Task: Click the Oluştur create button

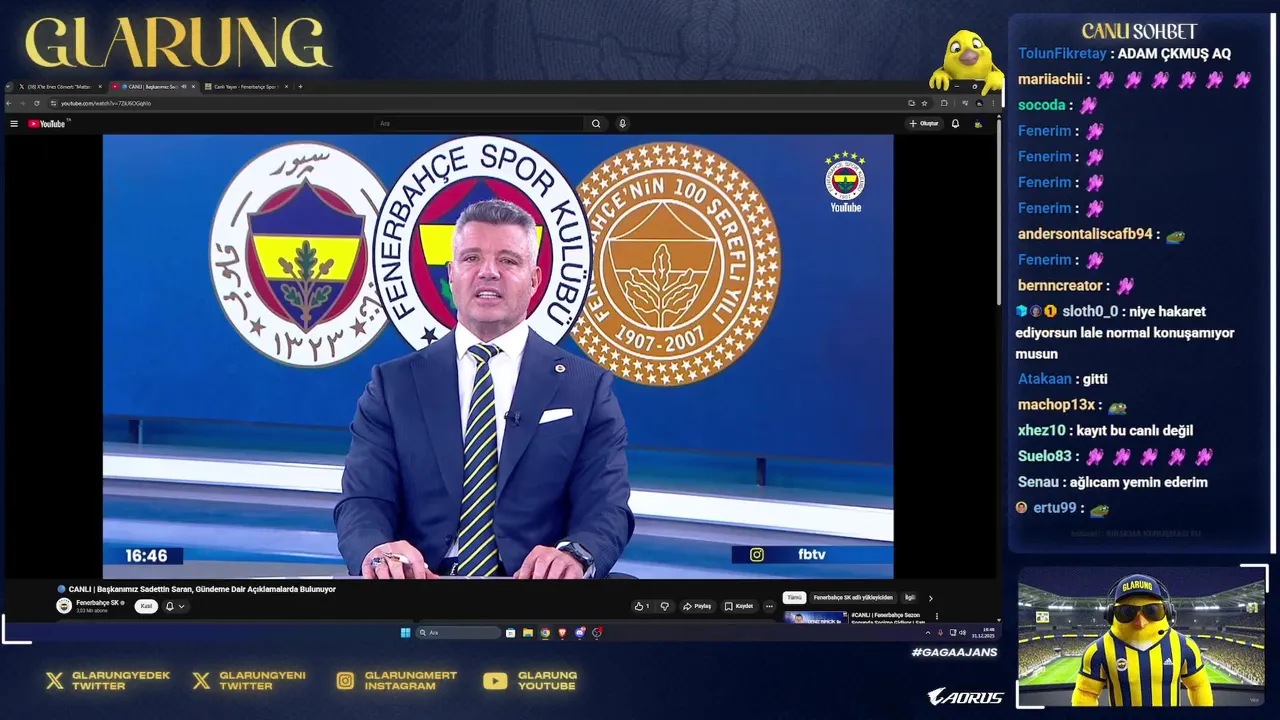Action: (924, 124)
